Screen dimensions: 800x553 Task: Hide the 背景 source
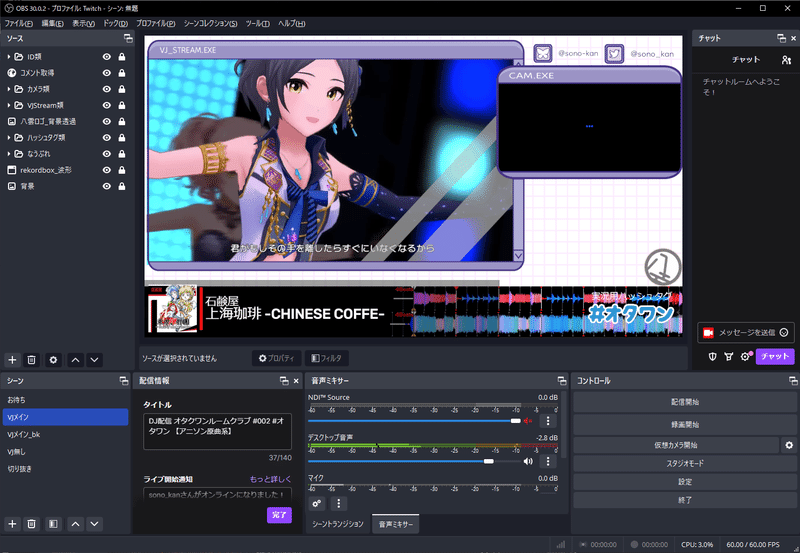pos(107,186)
